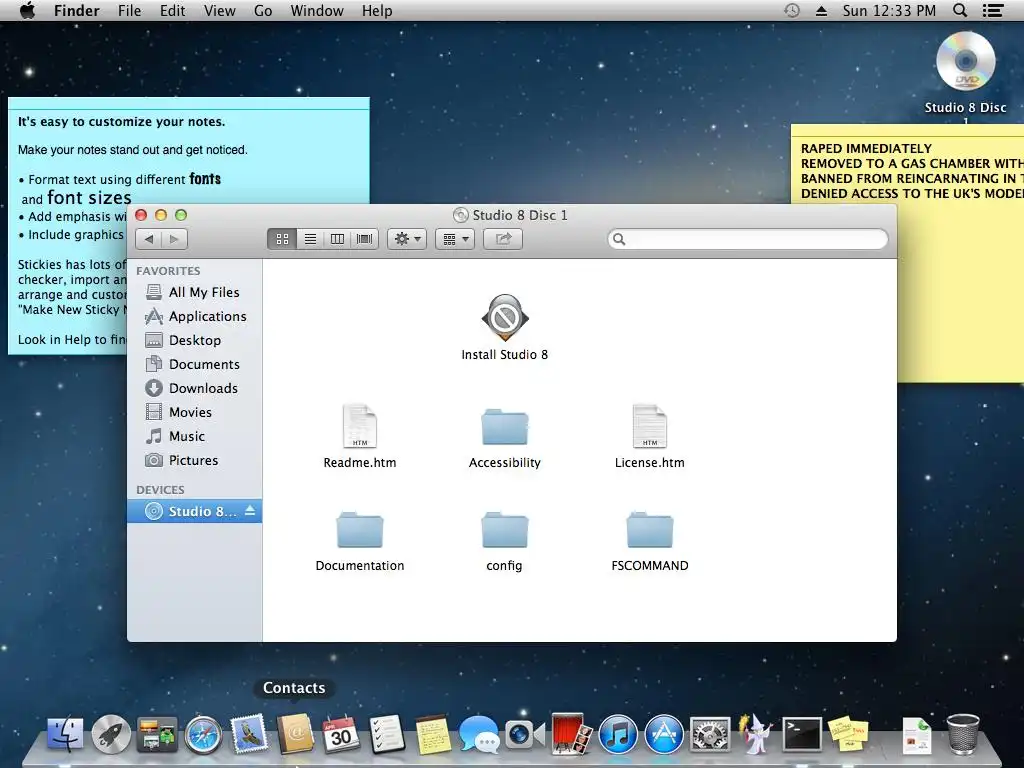Open Messages from the Dock
Viewport: 1024px width, 768px height.
point(479,734)
